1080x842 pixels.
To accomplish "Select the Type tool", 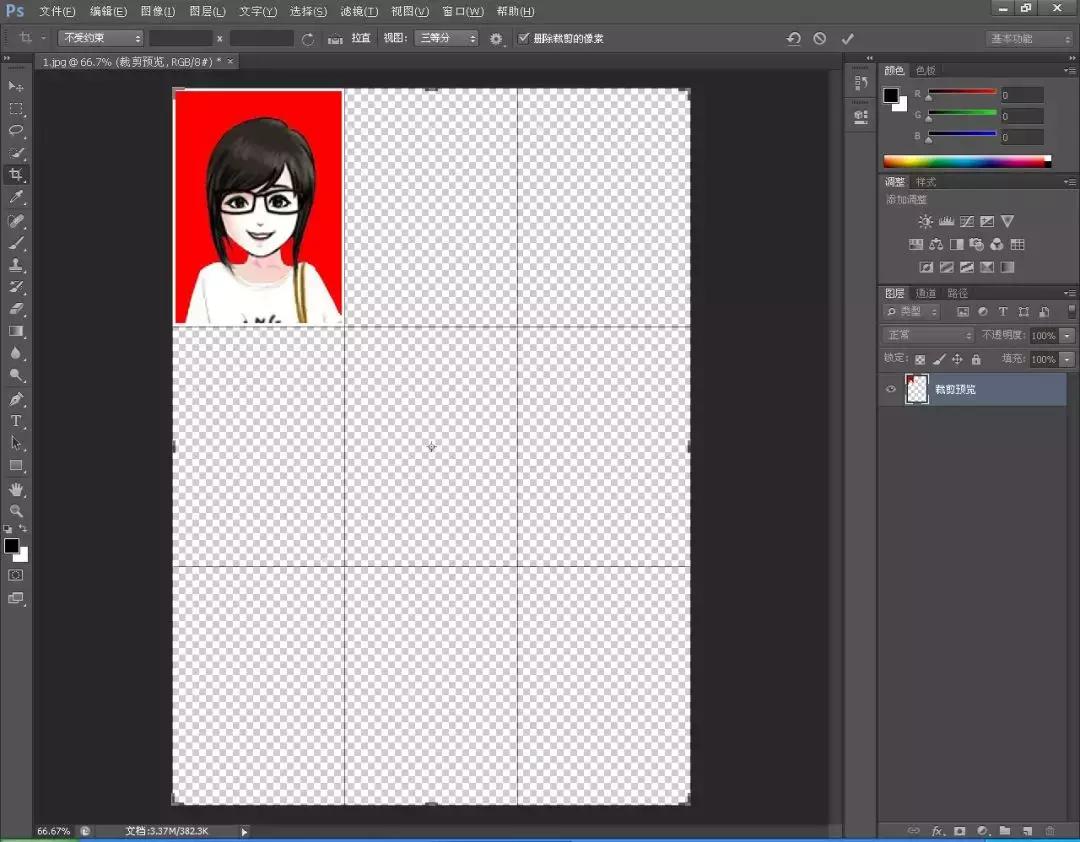I will (x=14, y=421).
